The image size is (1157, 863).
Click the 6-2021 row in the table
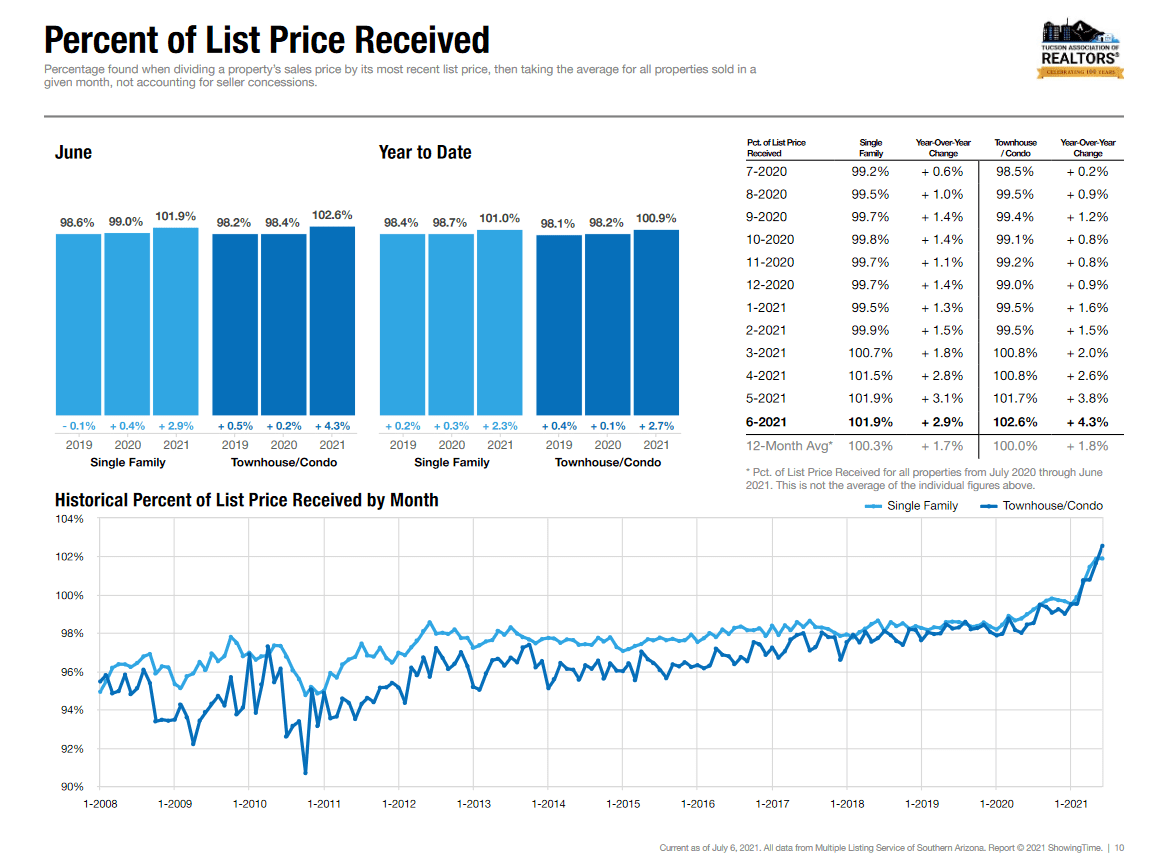click(930, 422)
